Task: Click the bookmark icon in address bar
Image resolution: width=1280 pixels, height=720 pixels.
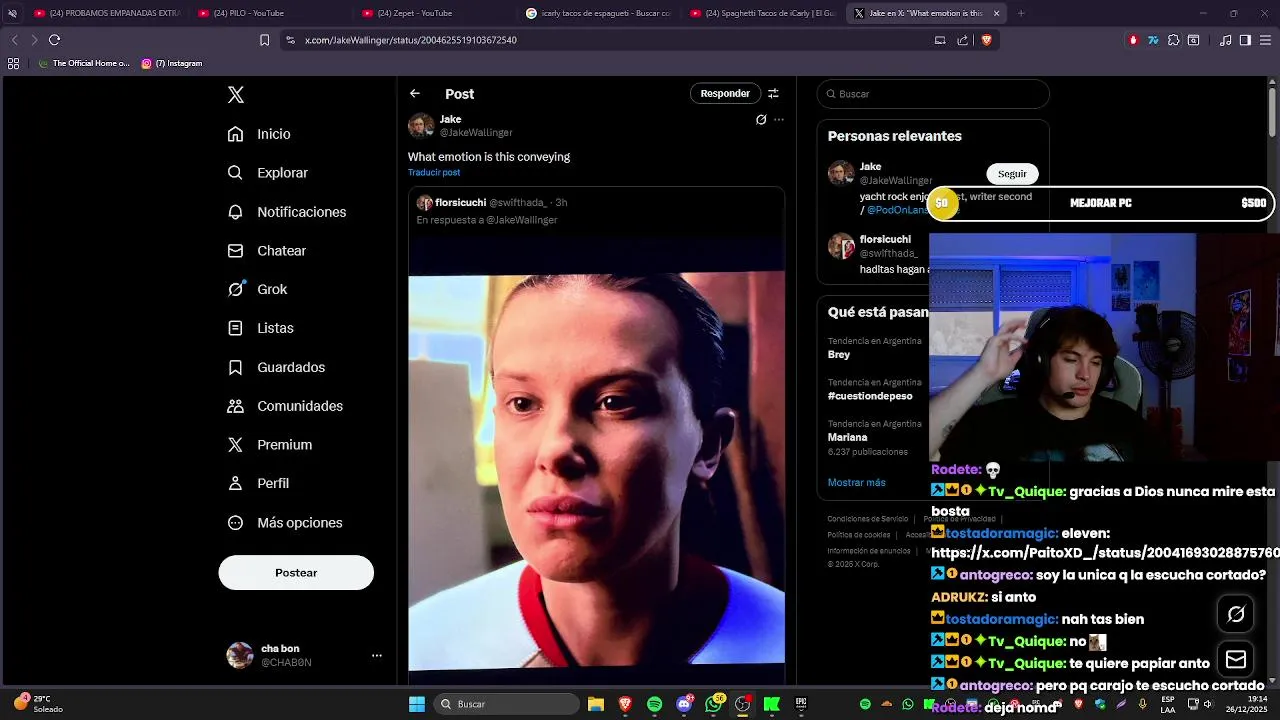Action: point(264,40)
